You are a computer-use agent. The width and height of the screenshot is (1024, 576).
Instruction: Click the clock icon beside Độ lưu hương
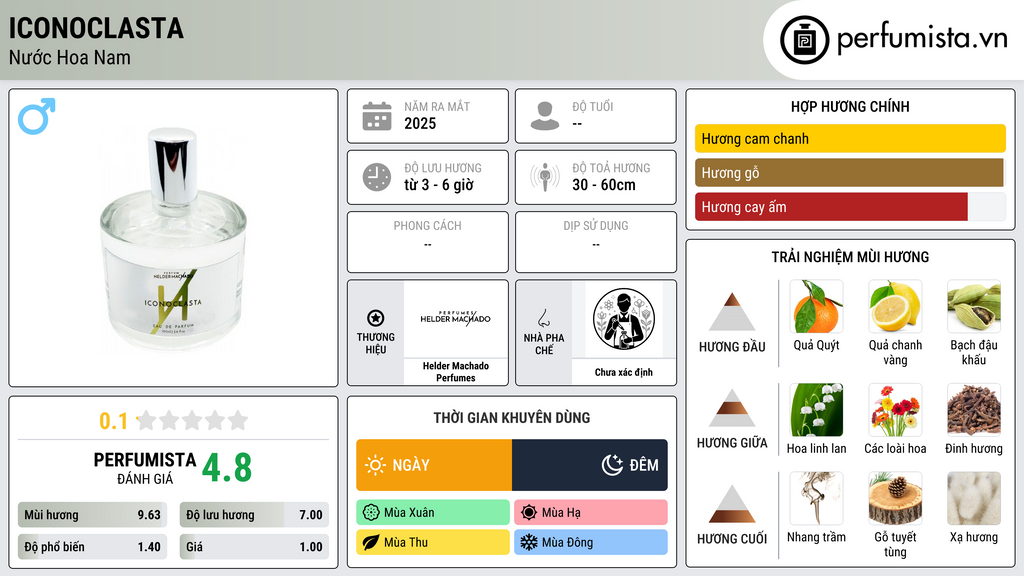pos(377,177)
